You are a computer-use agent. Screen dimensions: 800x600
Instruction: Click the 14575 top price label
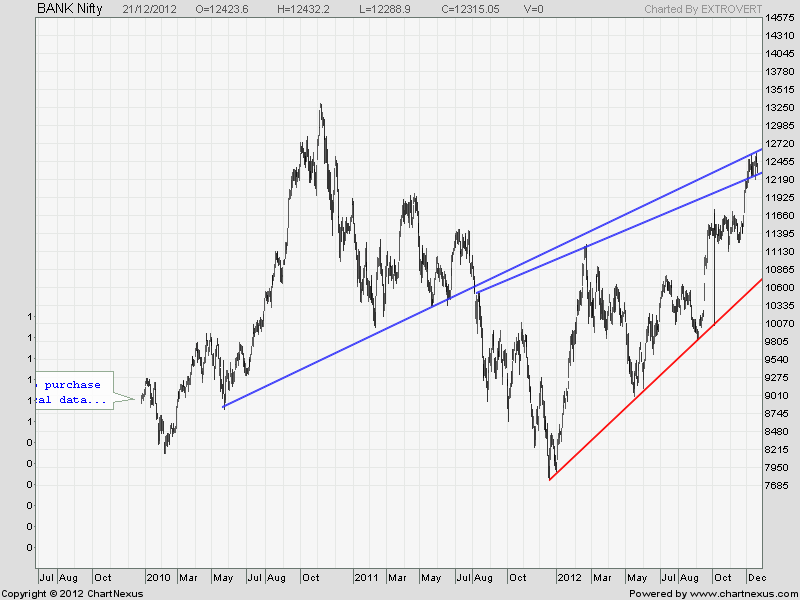[x=779, y=18]
